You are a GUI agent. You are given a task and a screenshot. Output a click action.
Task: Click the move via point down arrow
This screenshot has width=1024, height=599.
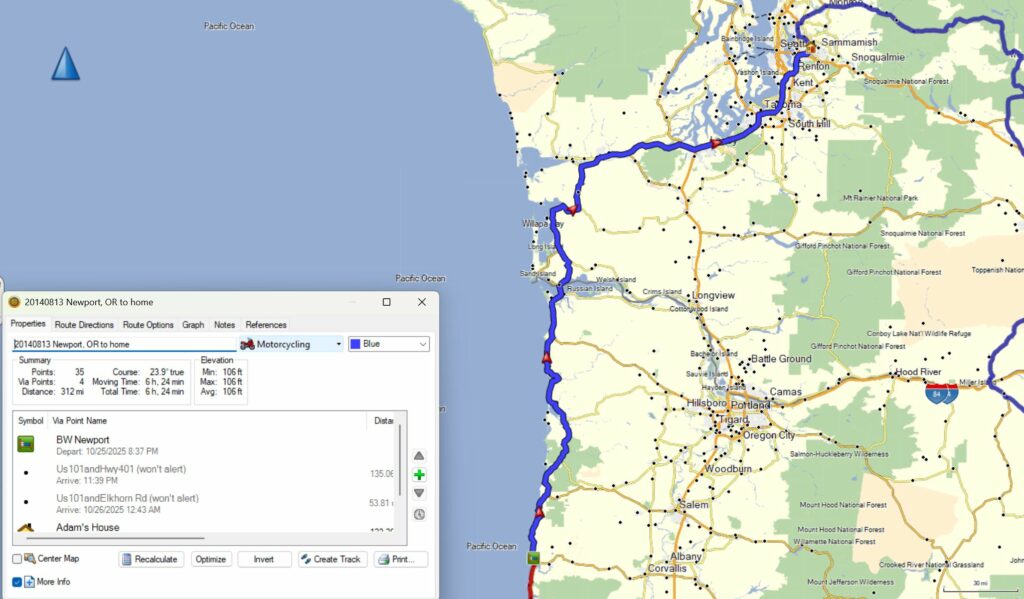click(x=419, y=493)
